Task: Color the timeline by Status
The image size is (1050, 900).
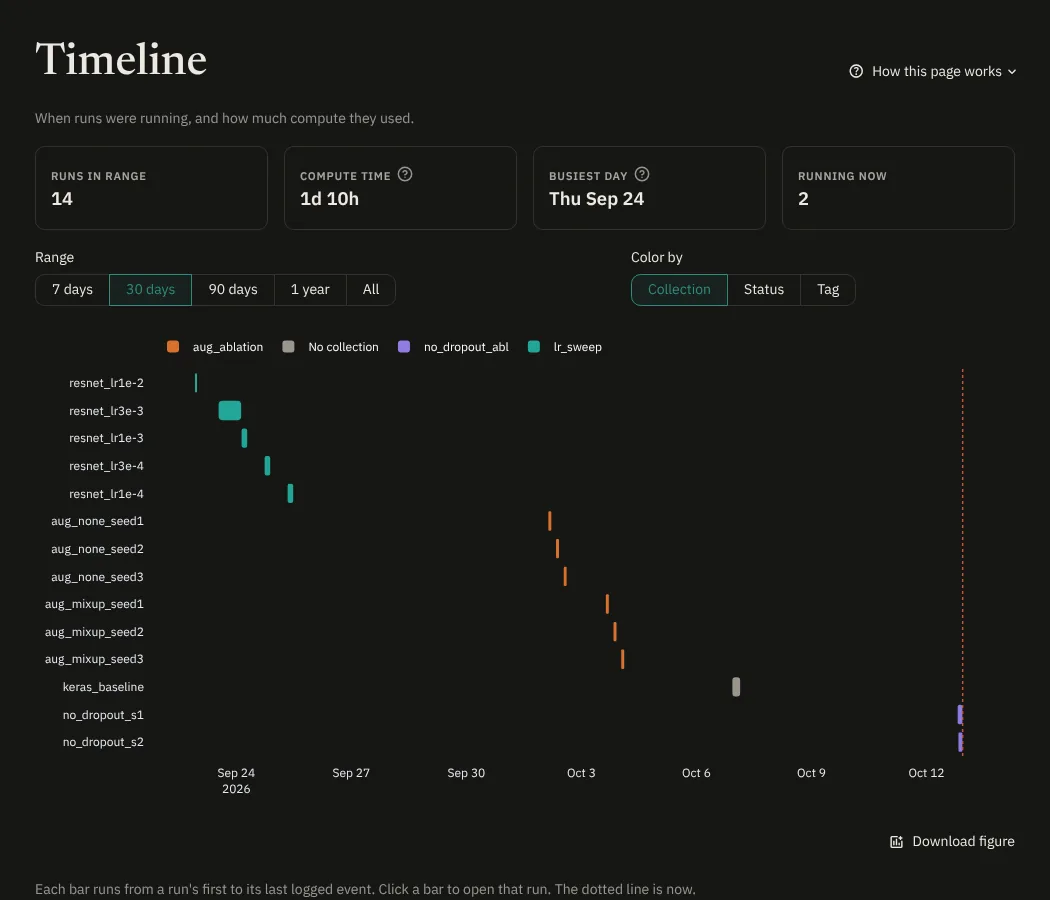Action: 763,289
